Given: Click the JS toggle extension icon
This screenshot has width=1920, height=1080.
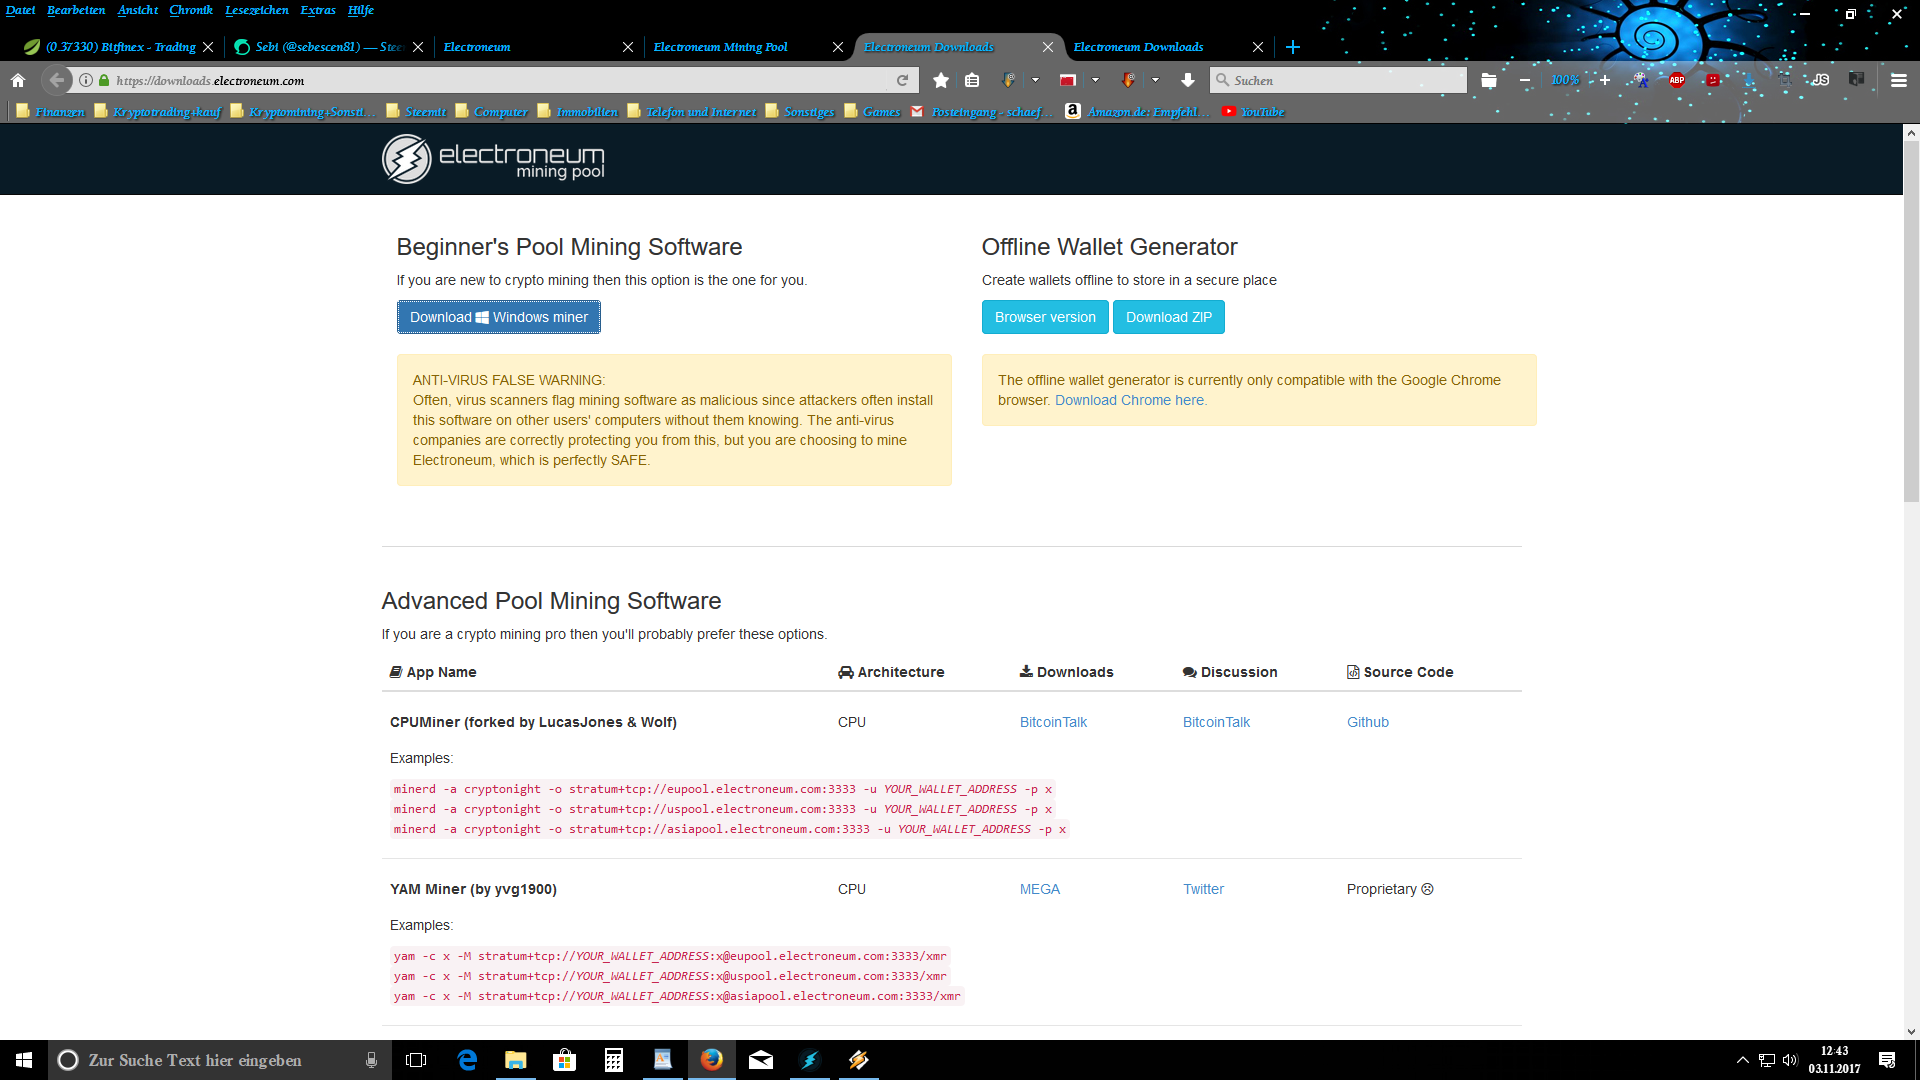Looking at the screenshot, I should pos(1821,80).
